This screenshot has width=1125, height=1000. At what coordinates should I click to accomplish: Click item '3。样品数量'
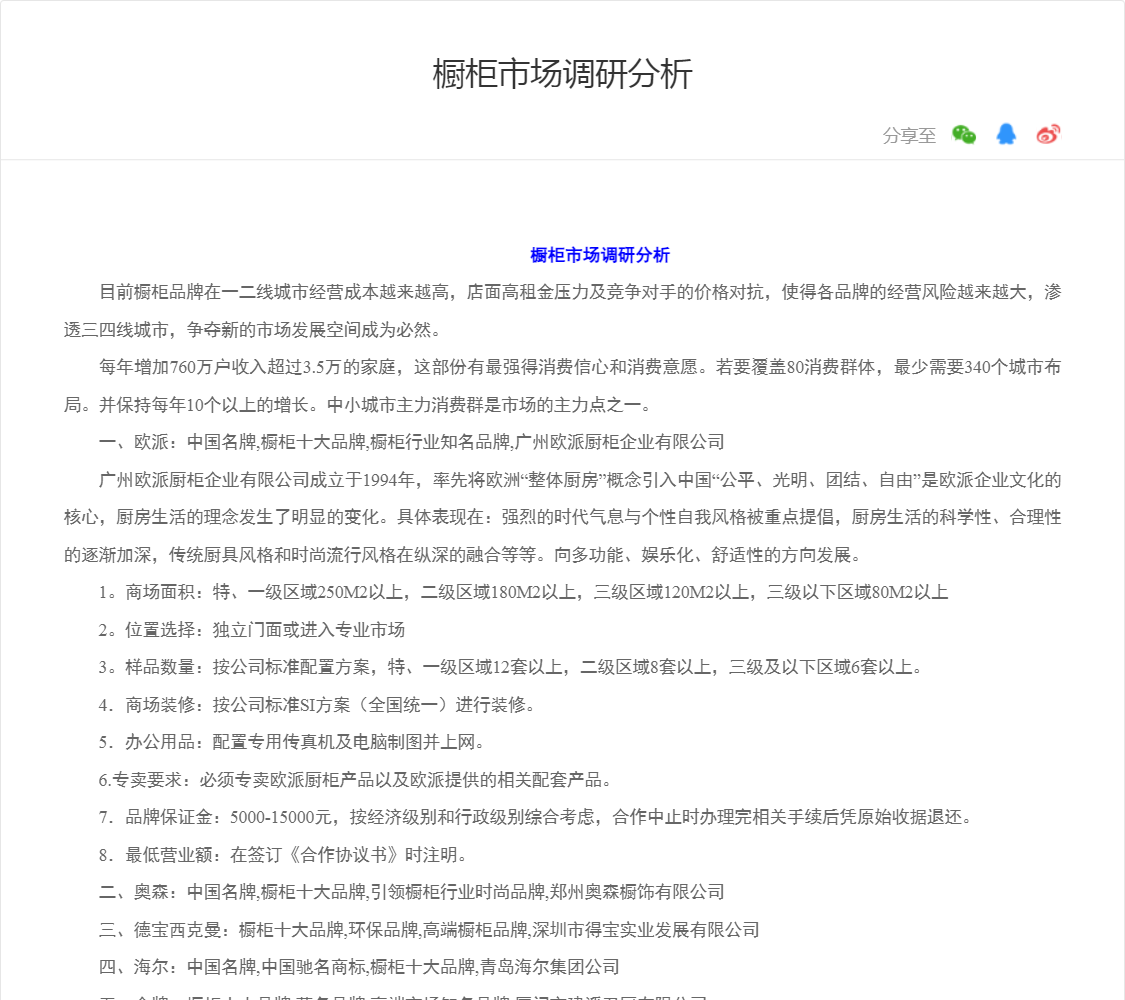click(510, 667)
